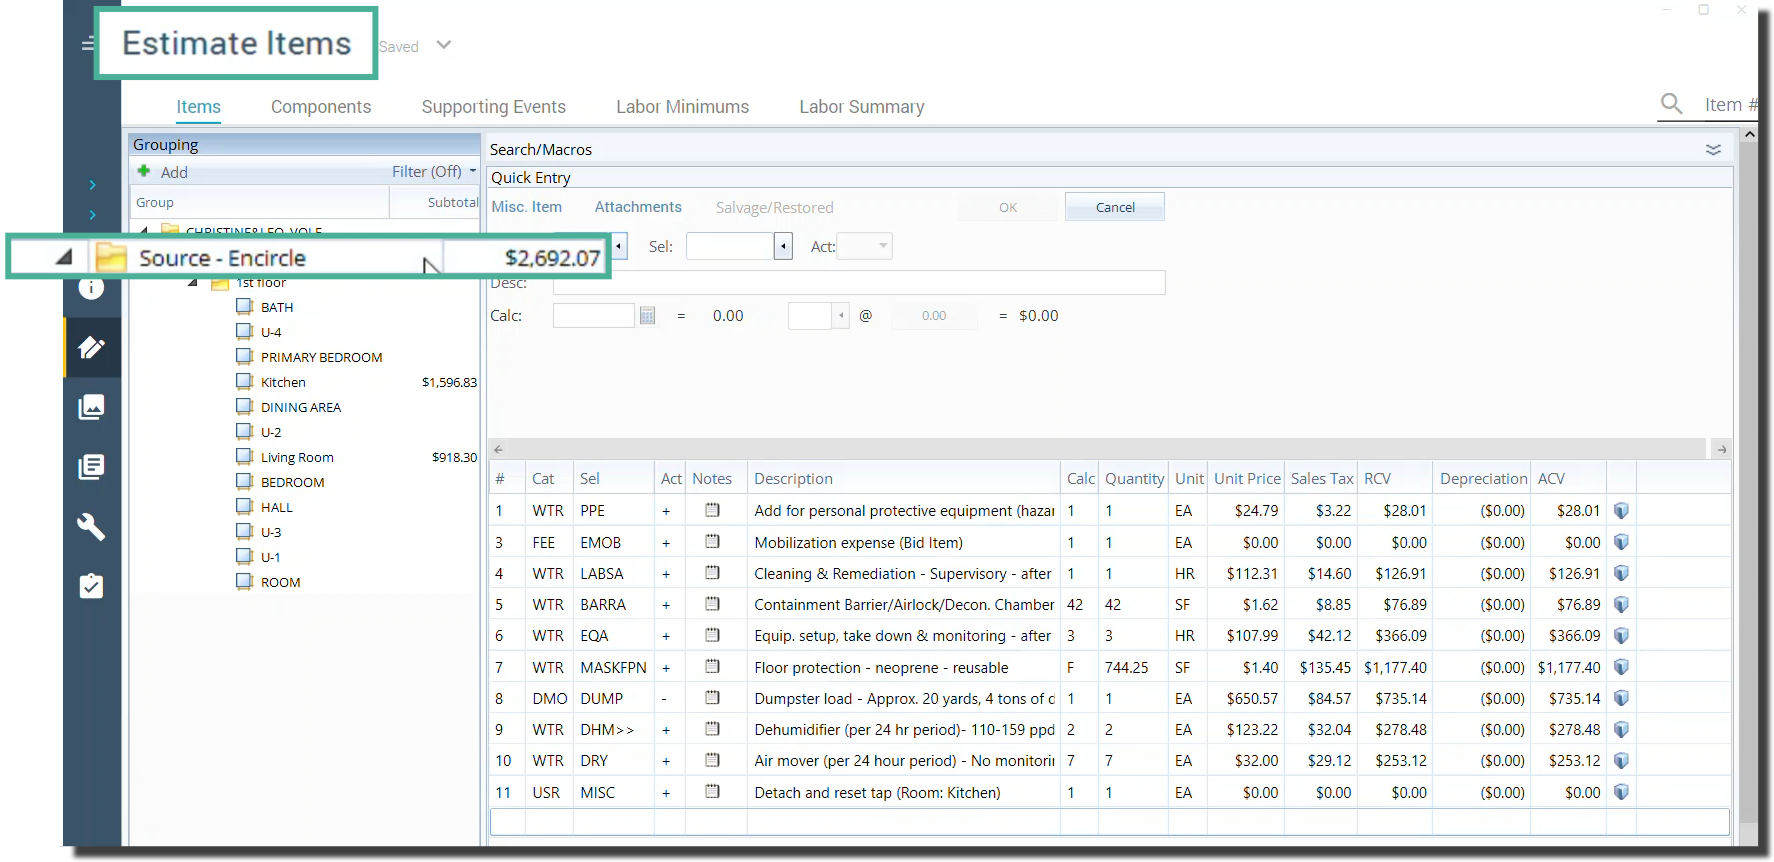Click the Attachments link
This screenshot has width=1774, height=862.
(638, 207)
